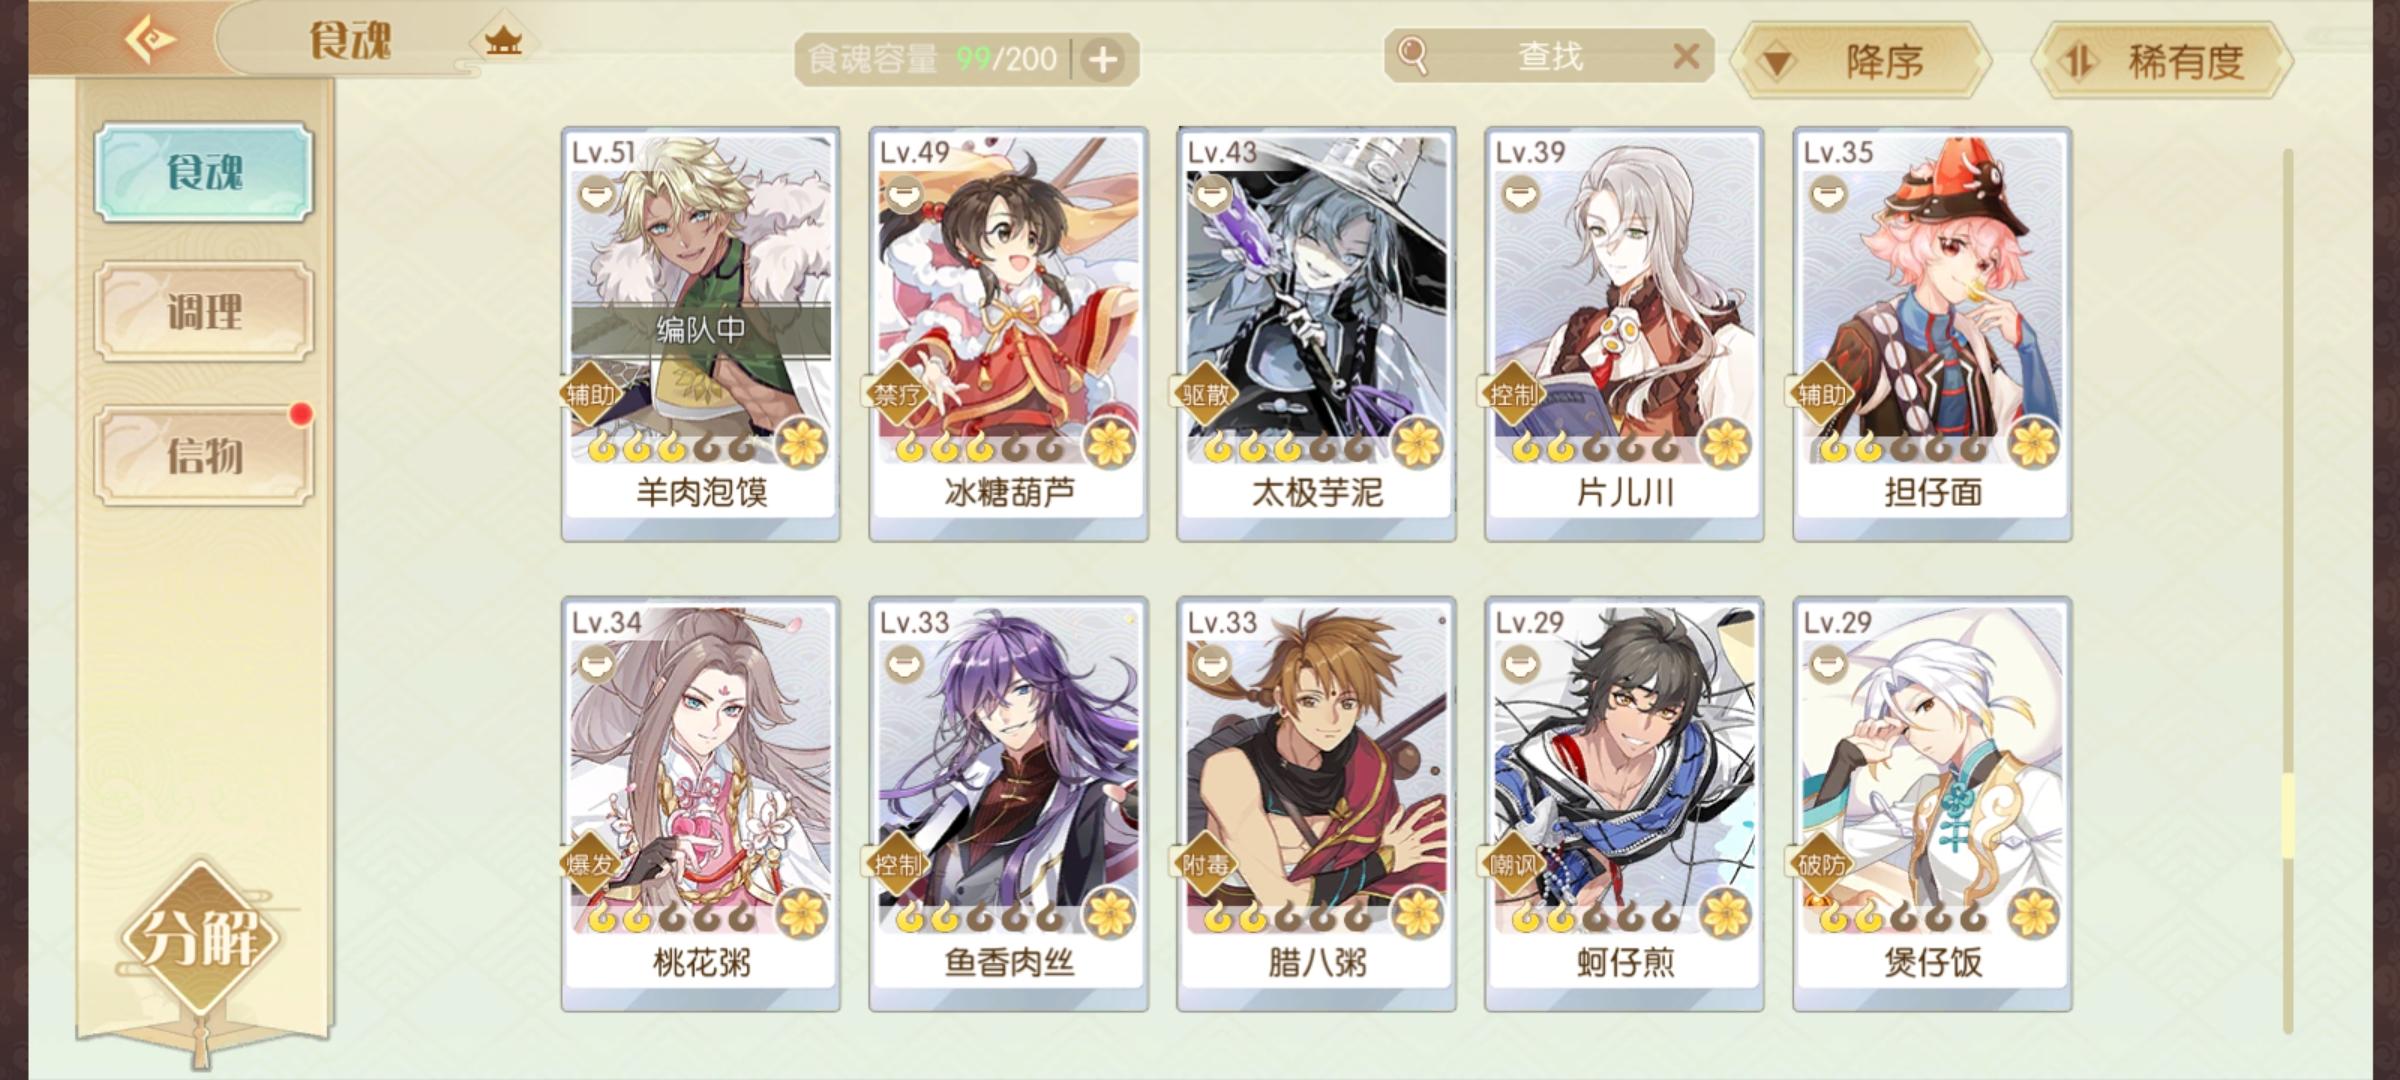This screenshot has width=2400, height=1080.
Task: Click the 爆发 tag on 桃花粥
Action: click(590, 864)
